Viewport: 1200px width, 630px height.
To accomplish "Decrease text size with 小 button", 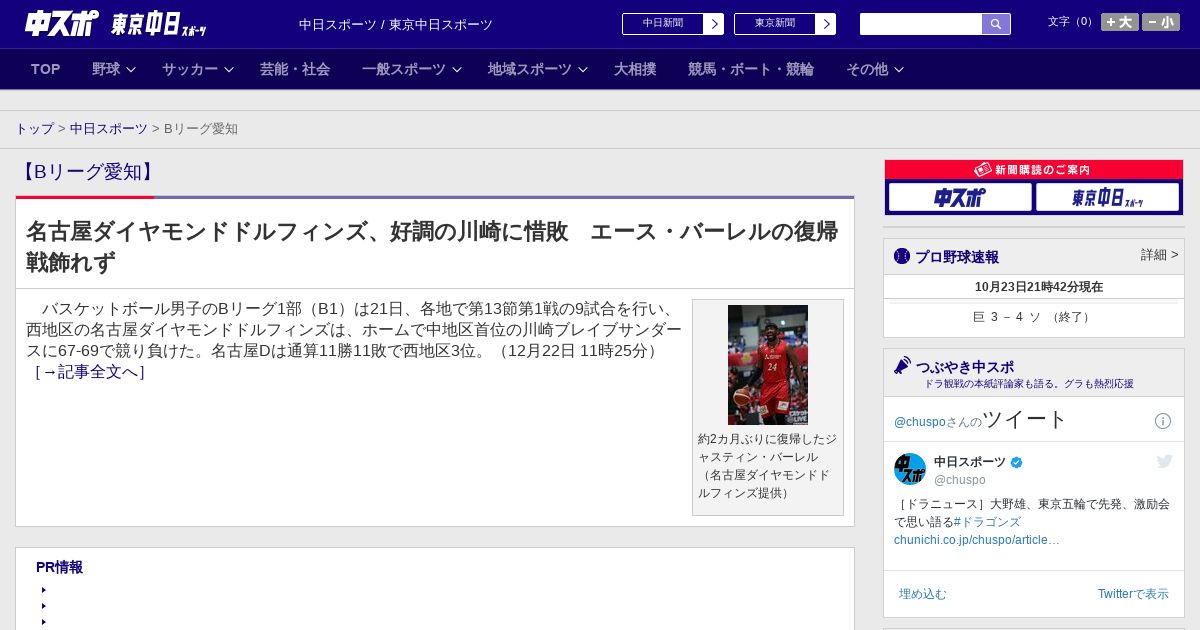I will pyautogui.click(x=1161, y=22).
